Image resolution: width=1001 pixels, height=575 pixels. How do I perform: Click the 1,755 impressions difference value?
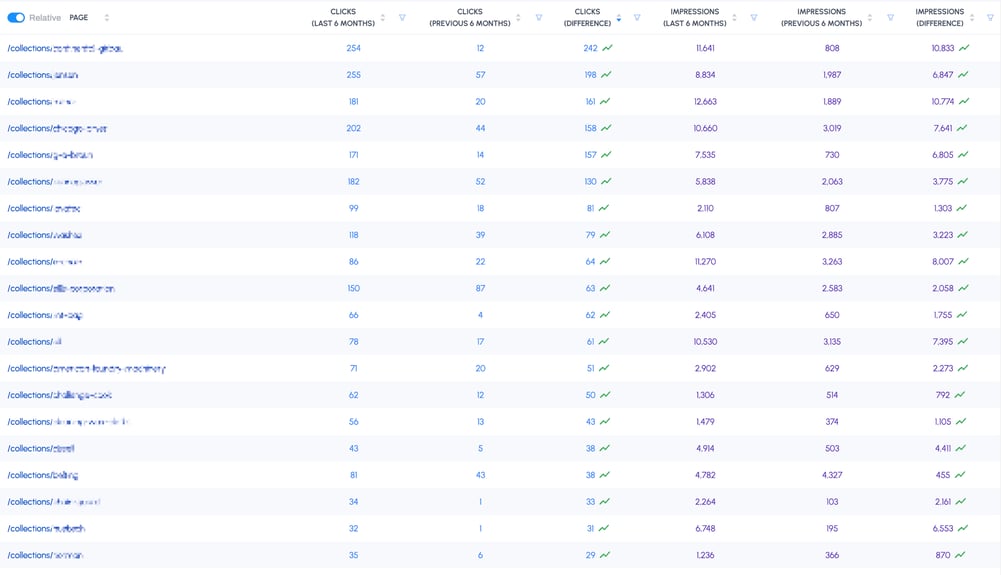pyautogui.click(x=943, y=315)
